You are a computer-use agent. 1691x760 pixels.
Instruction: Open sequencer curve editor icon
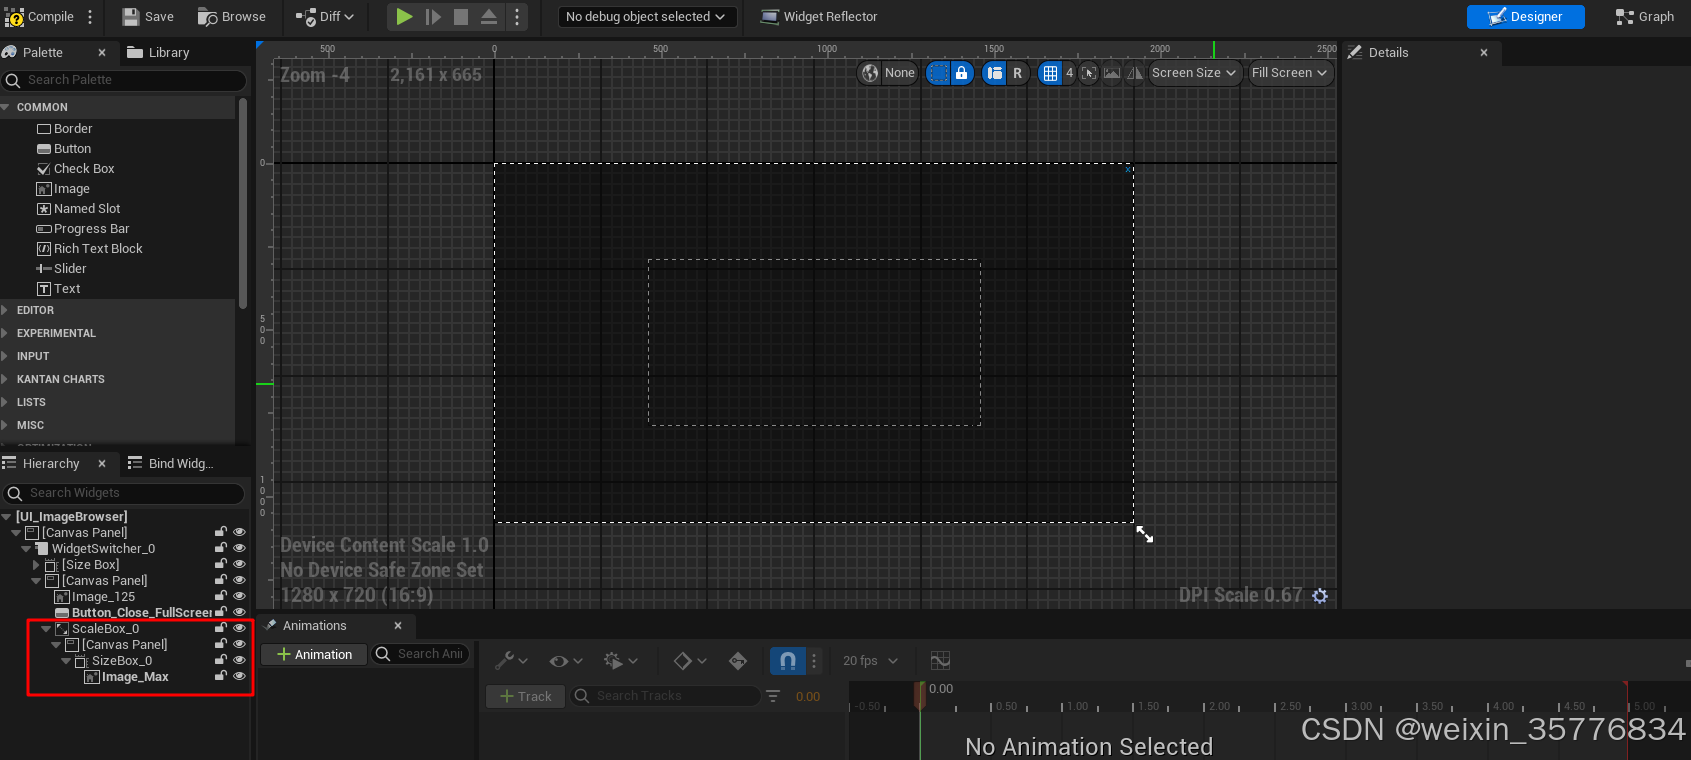coord(940,661)
